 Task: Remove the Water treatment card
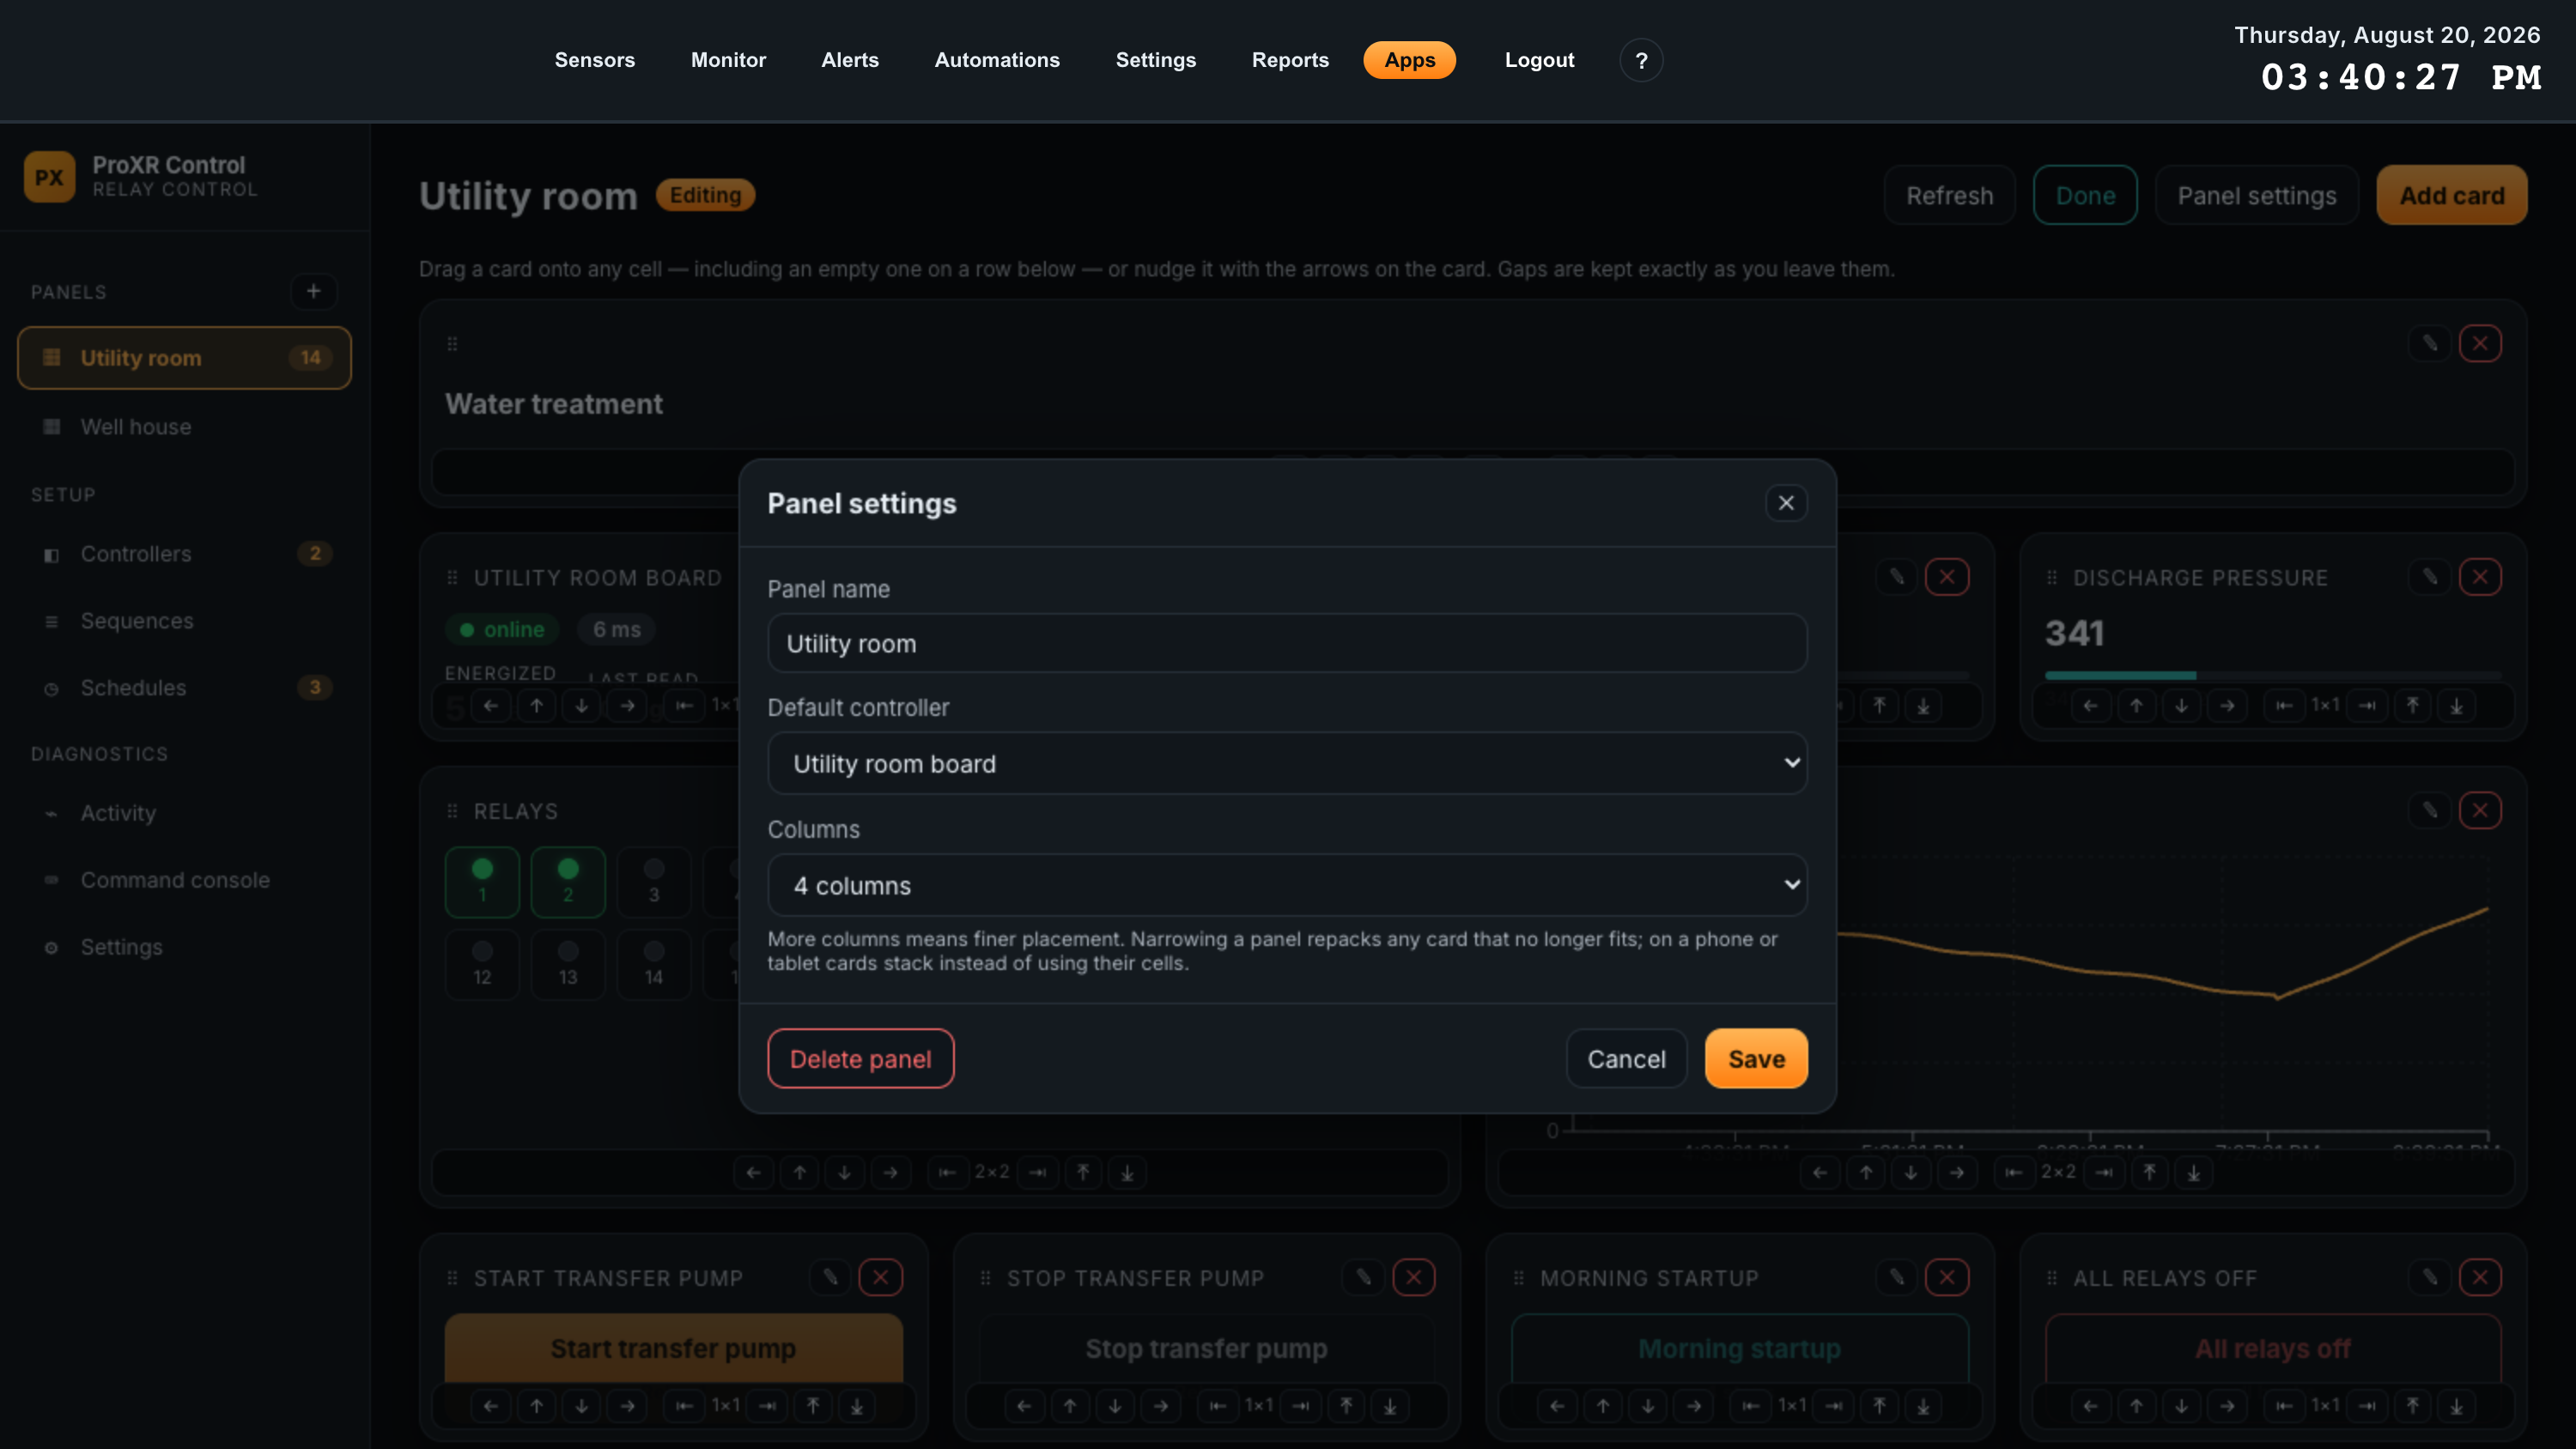click(x=2480, y=343)
